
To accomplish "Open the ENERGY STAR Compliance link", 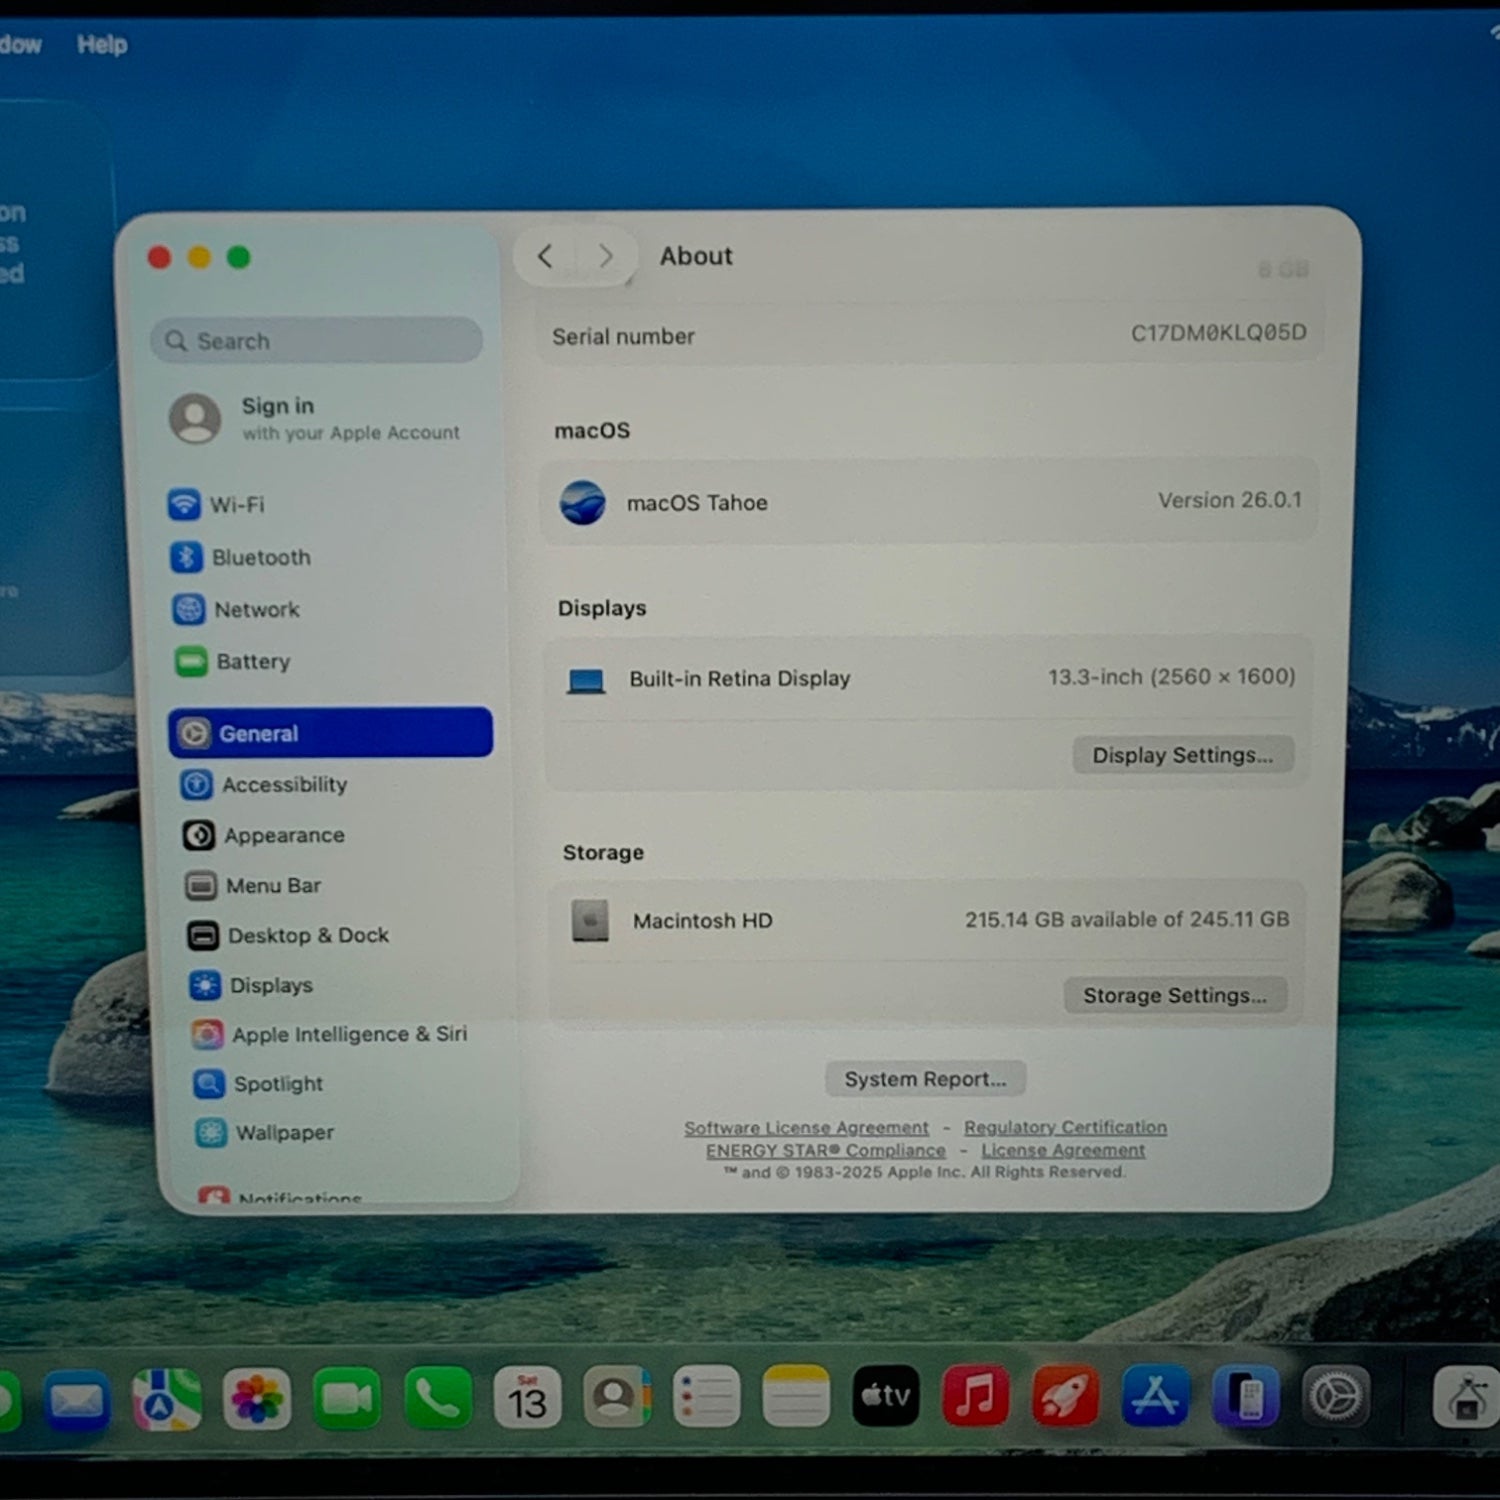I will click(826, 1150).
